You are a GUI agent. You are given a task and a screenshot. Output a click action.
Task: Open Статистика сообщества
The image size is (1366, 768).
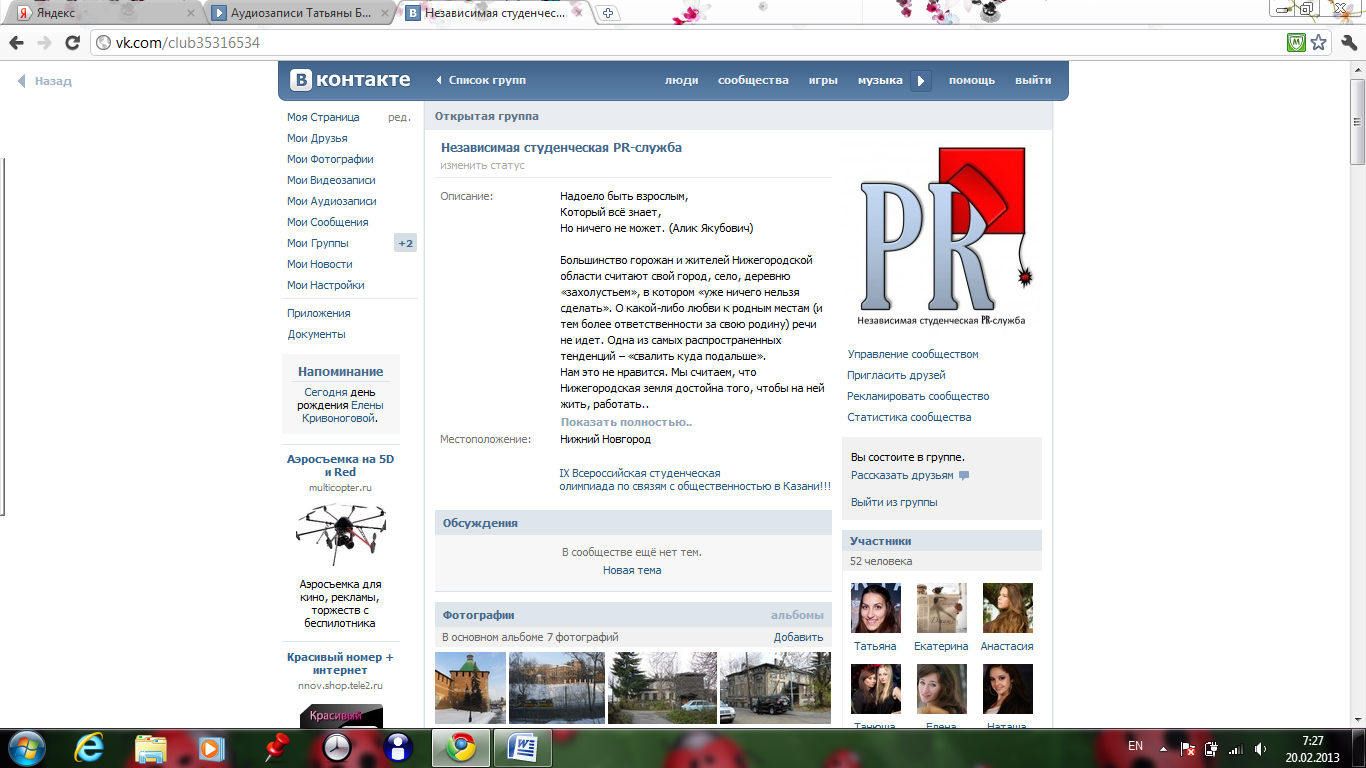(x=909, y=417)
